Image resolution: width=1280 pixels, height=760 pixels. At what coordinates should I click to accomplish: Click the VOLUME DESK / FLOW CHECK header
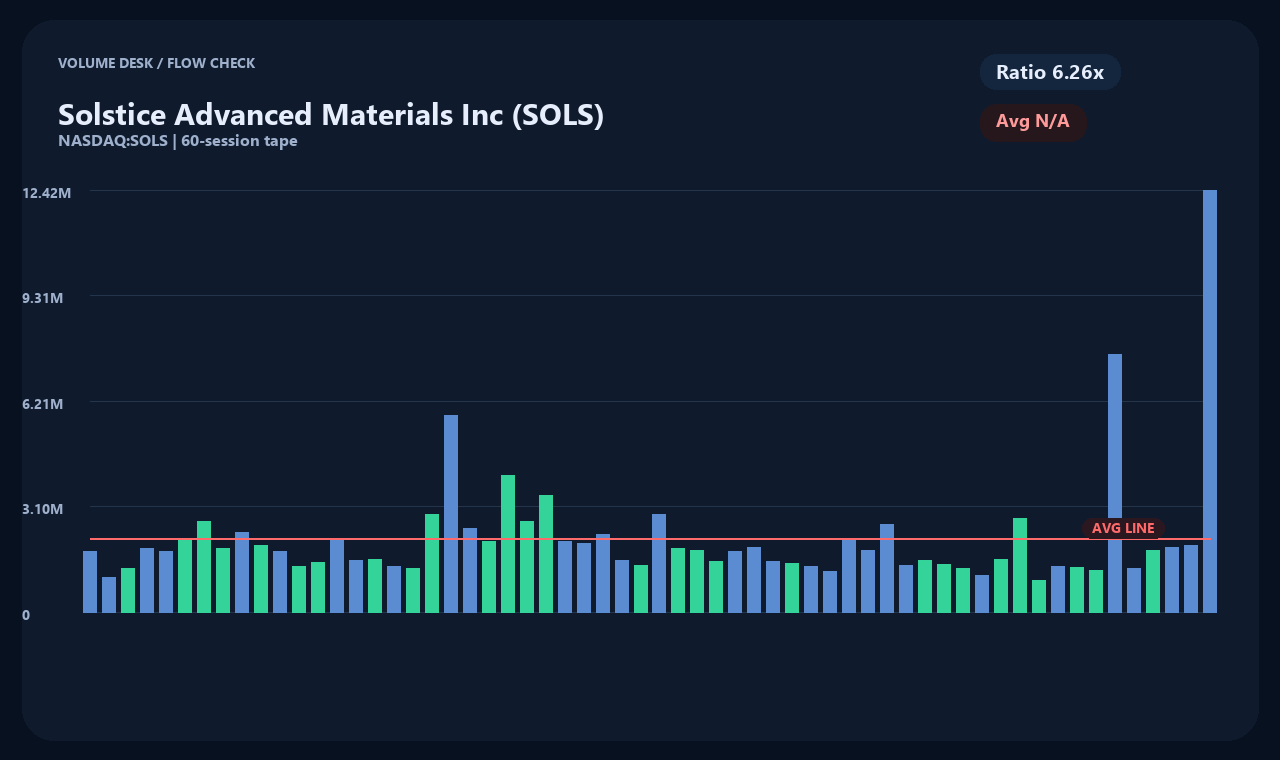[156, 63]
